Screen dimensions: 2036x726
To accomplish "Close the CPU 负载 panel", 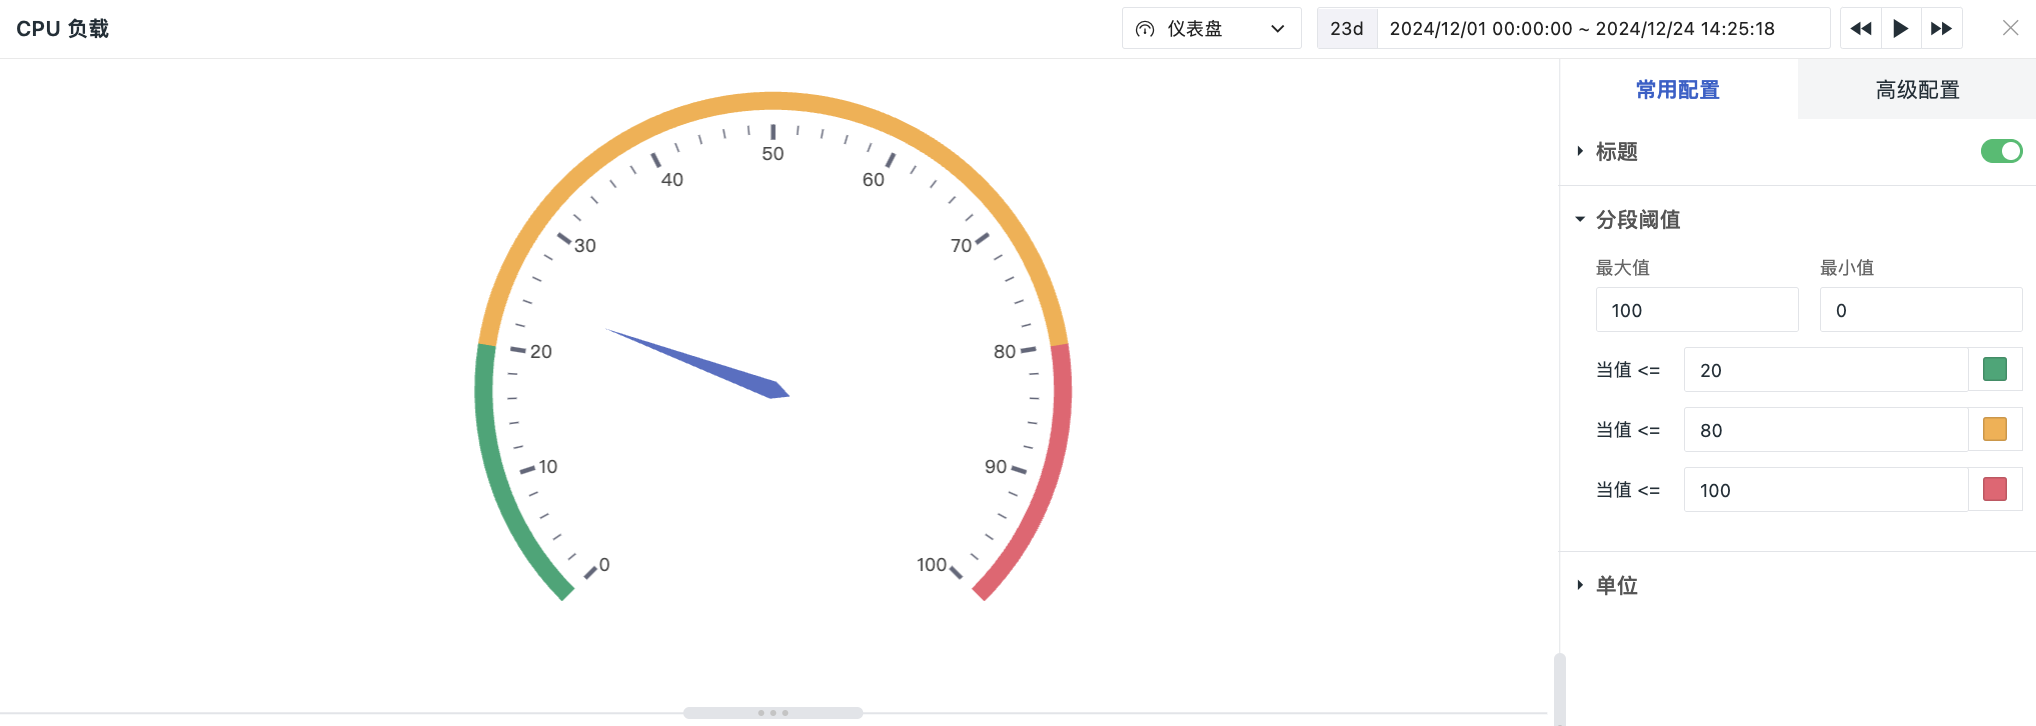I will tap(2010, 29).
